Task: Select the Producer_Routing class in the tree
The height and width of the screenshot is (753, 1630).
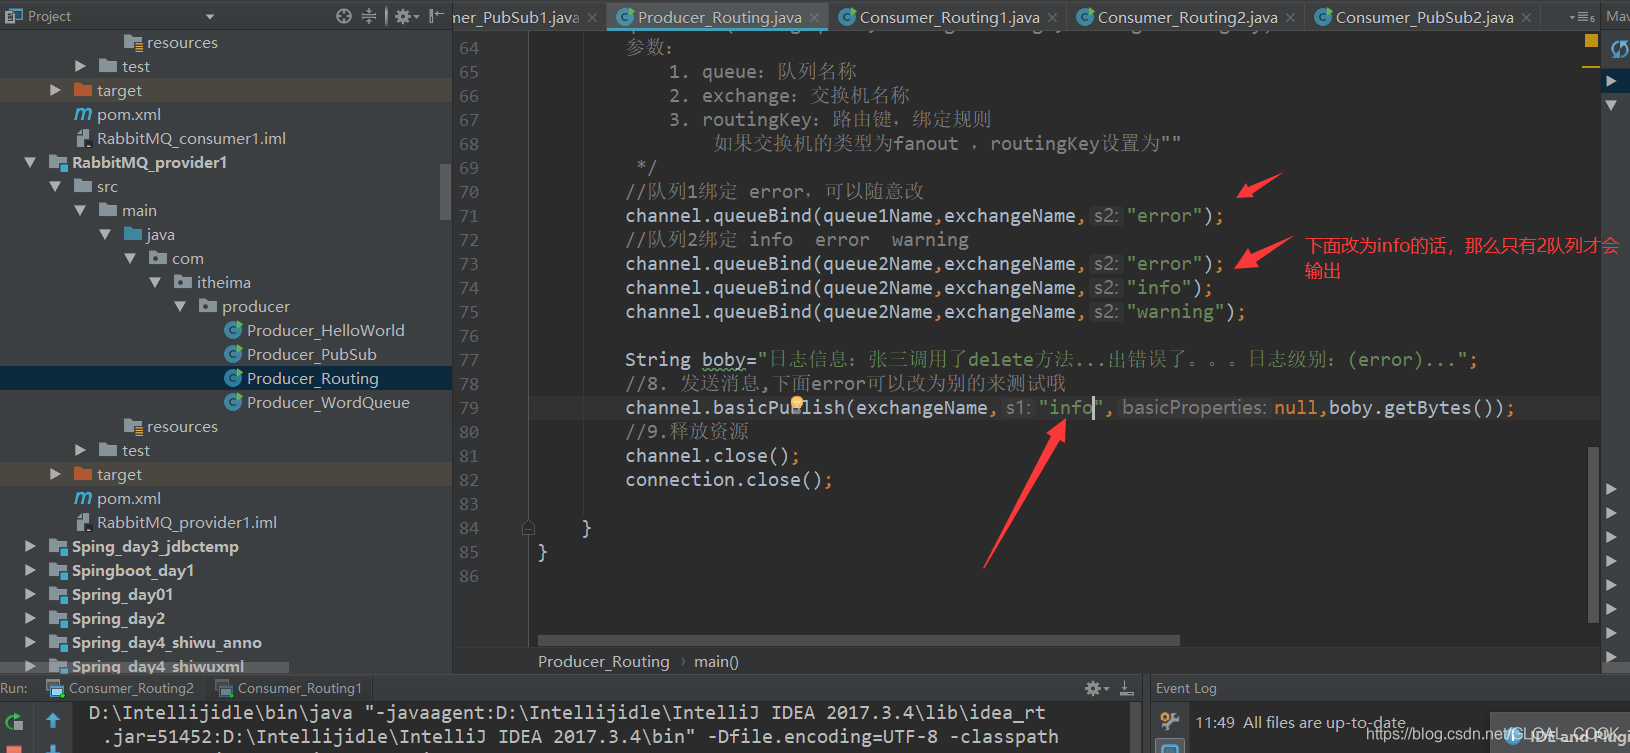Action: pos(312,378)
